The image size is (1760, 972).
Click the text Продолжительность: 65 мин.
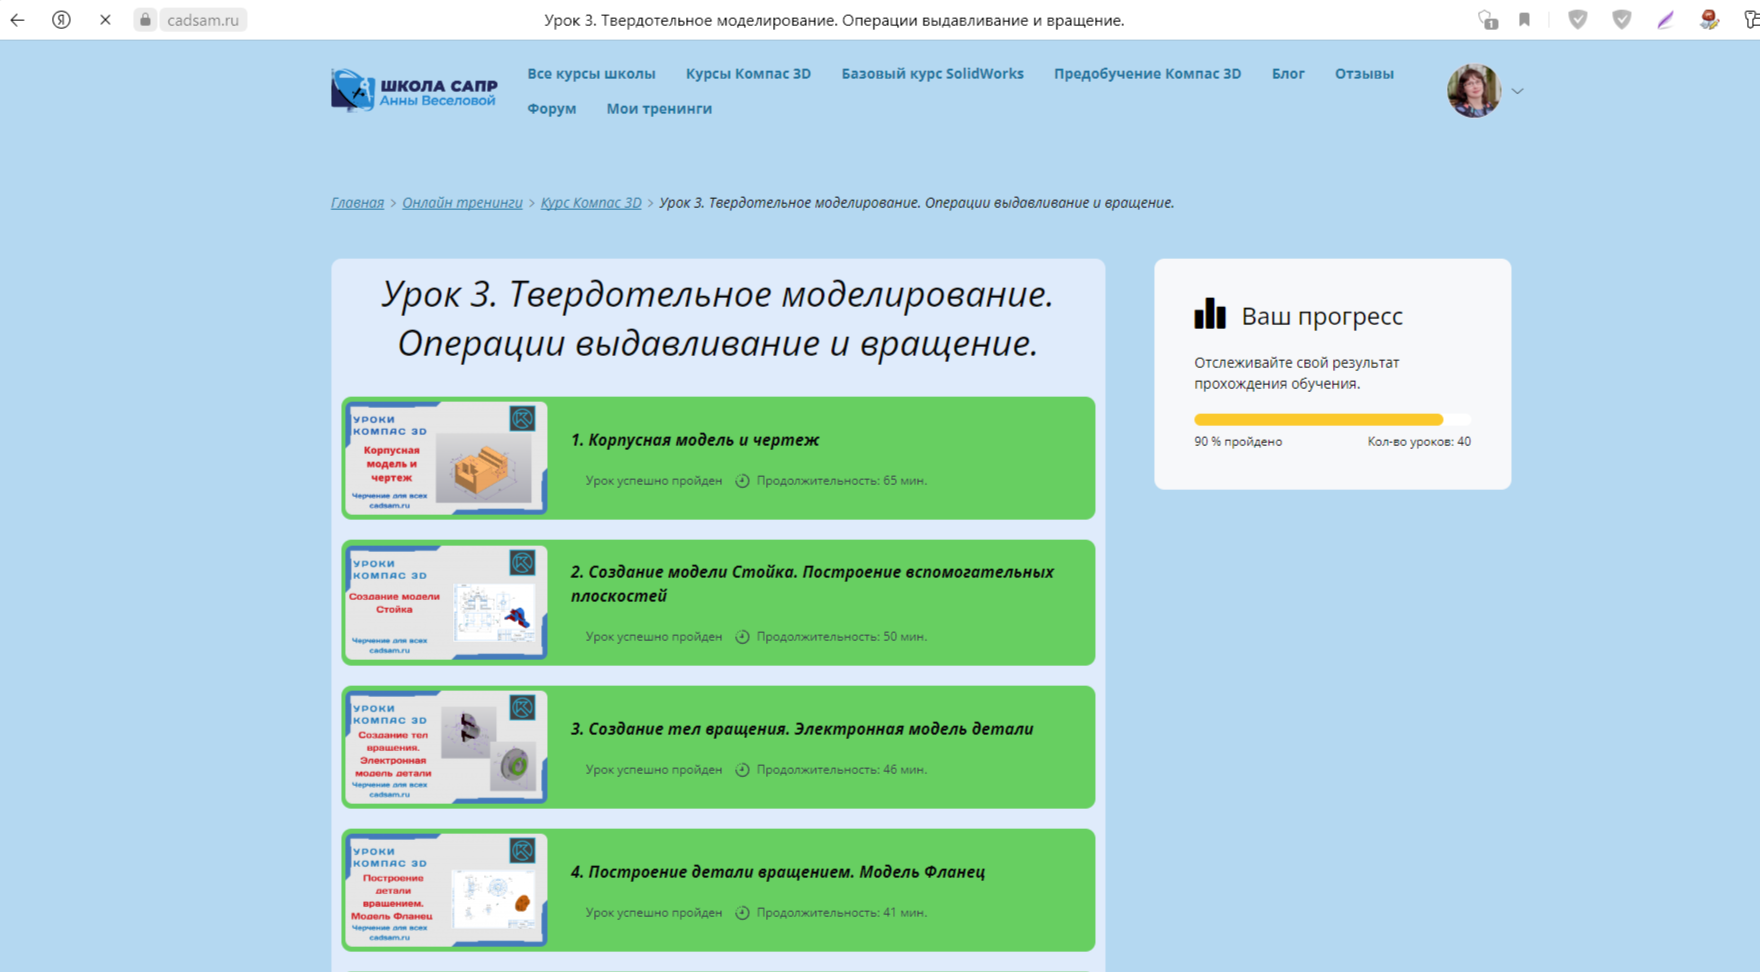pos(842,481)
